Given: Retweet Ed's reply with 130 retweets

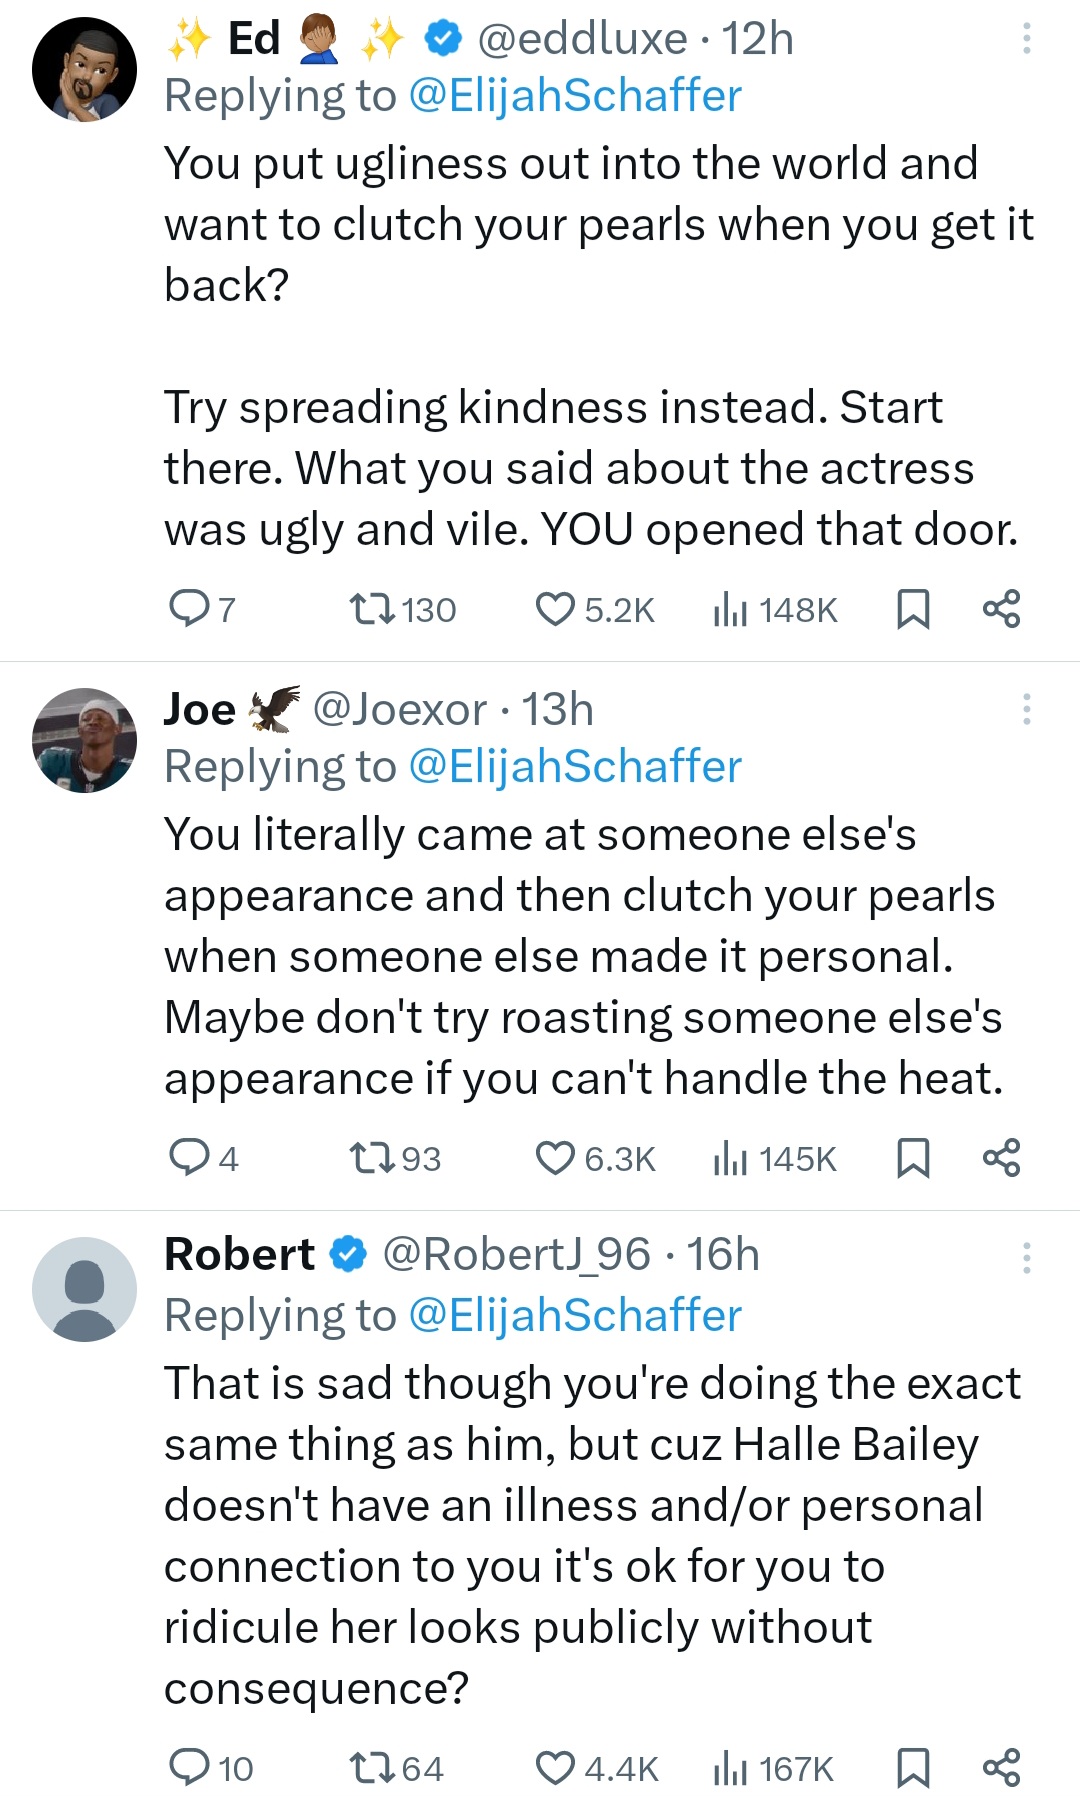Looking at the screenshot, I should point(371,609).
